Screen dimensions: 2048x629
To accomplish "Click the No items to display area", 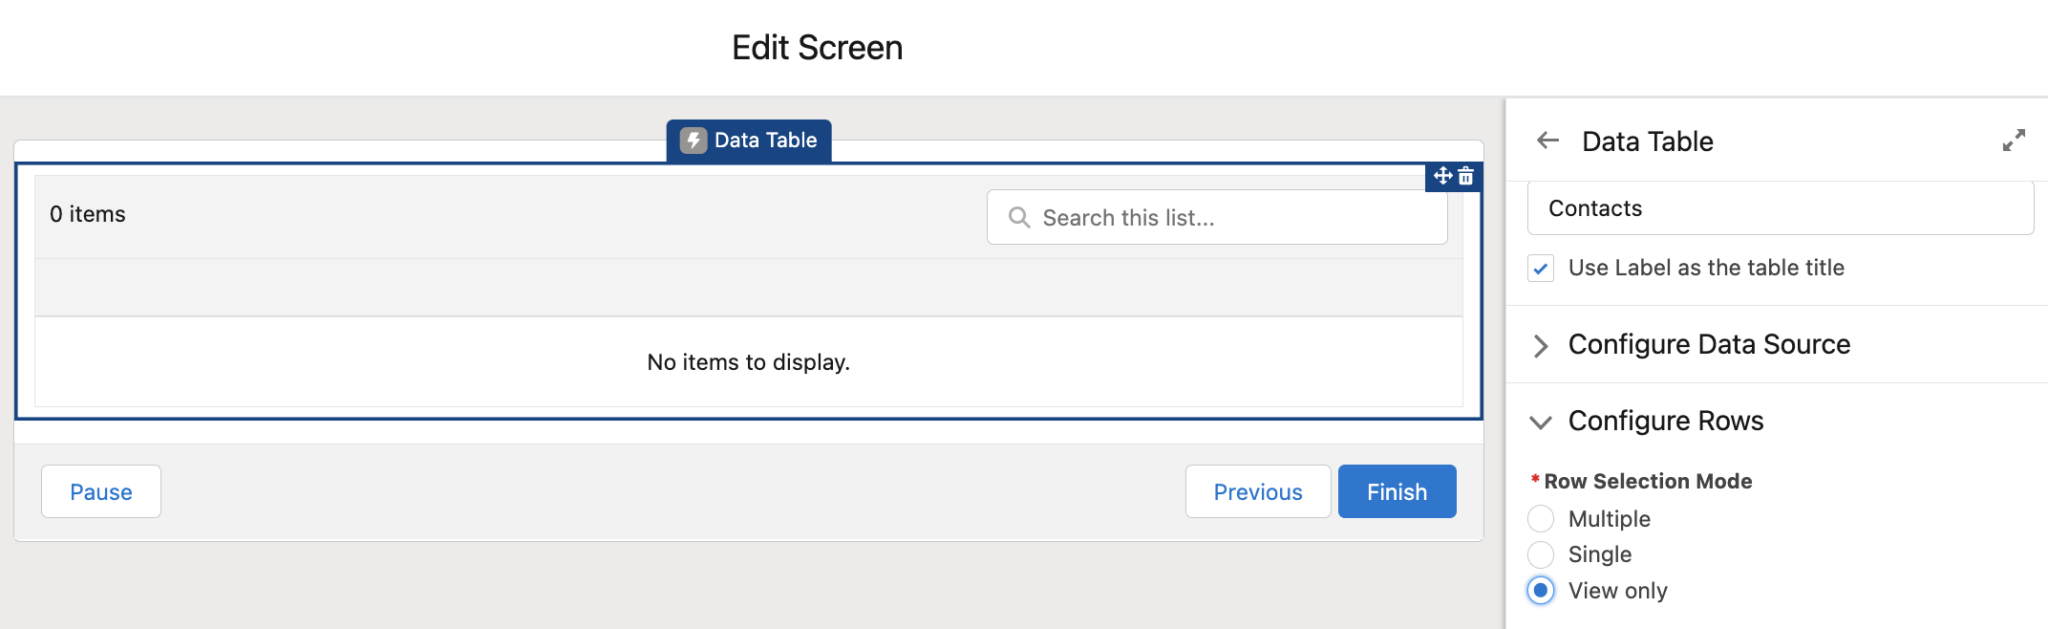I will point(748,362).
